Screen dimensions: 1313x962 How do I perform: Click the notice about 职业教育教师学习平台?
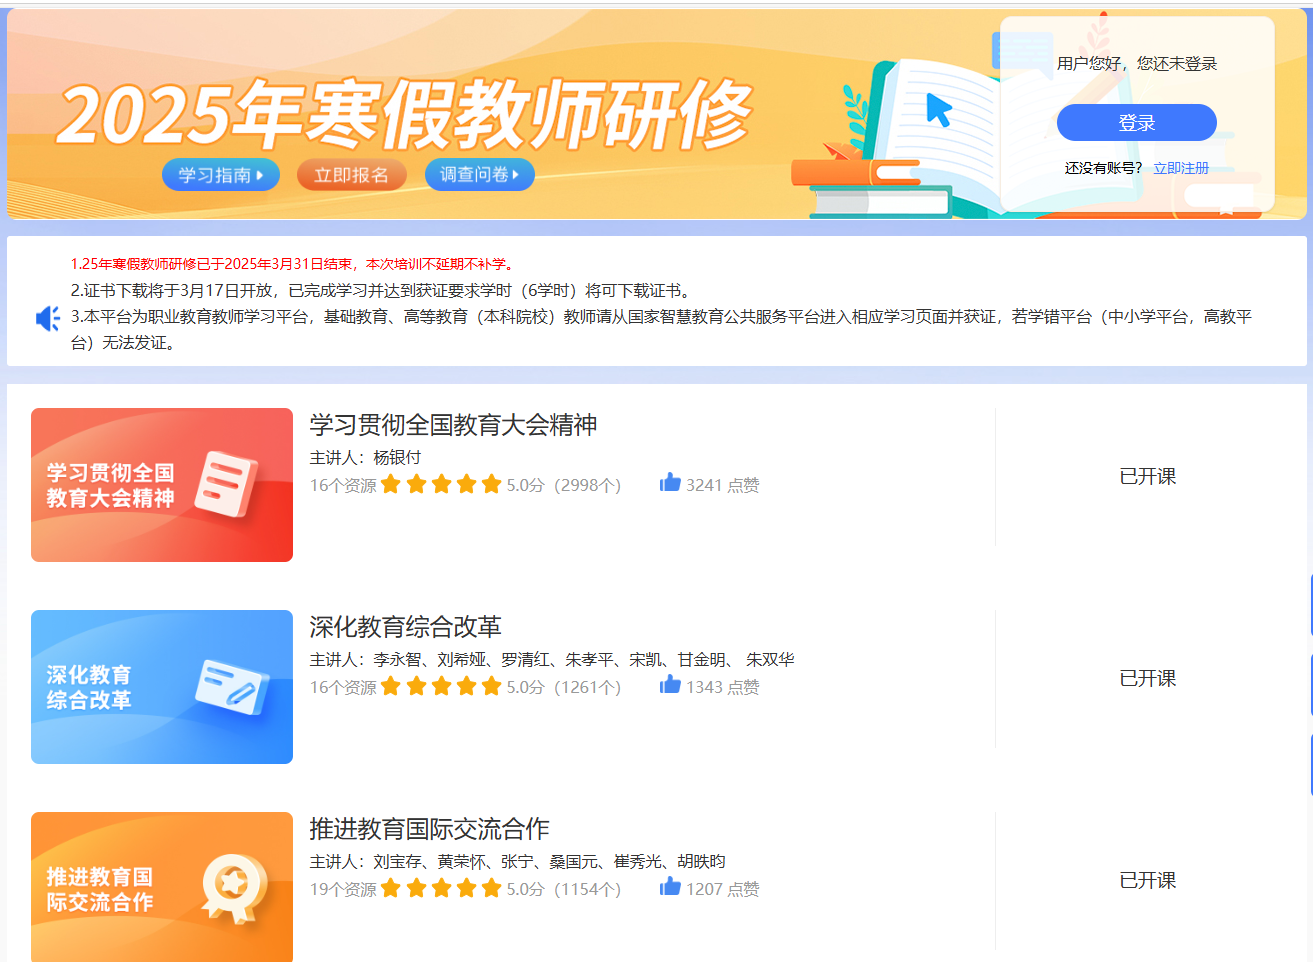coord(661,330)
